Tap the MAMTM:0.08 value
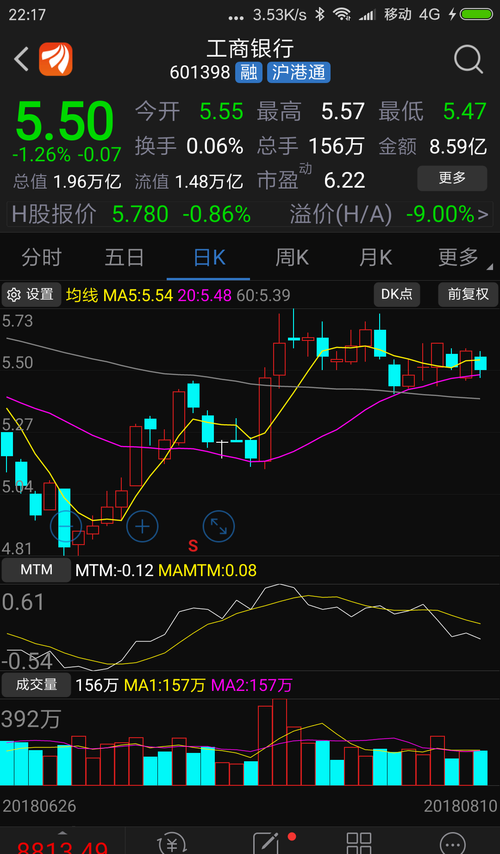 click(207, 570)
